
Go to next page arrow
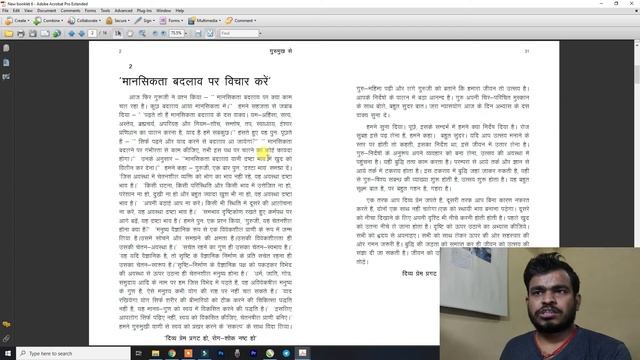tap(82, 33)
